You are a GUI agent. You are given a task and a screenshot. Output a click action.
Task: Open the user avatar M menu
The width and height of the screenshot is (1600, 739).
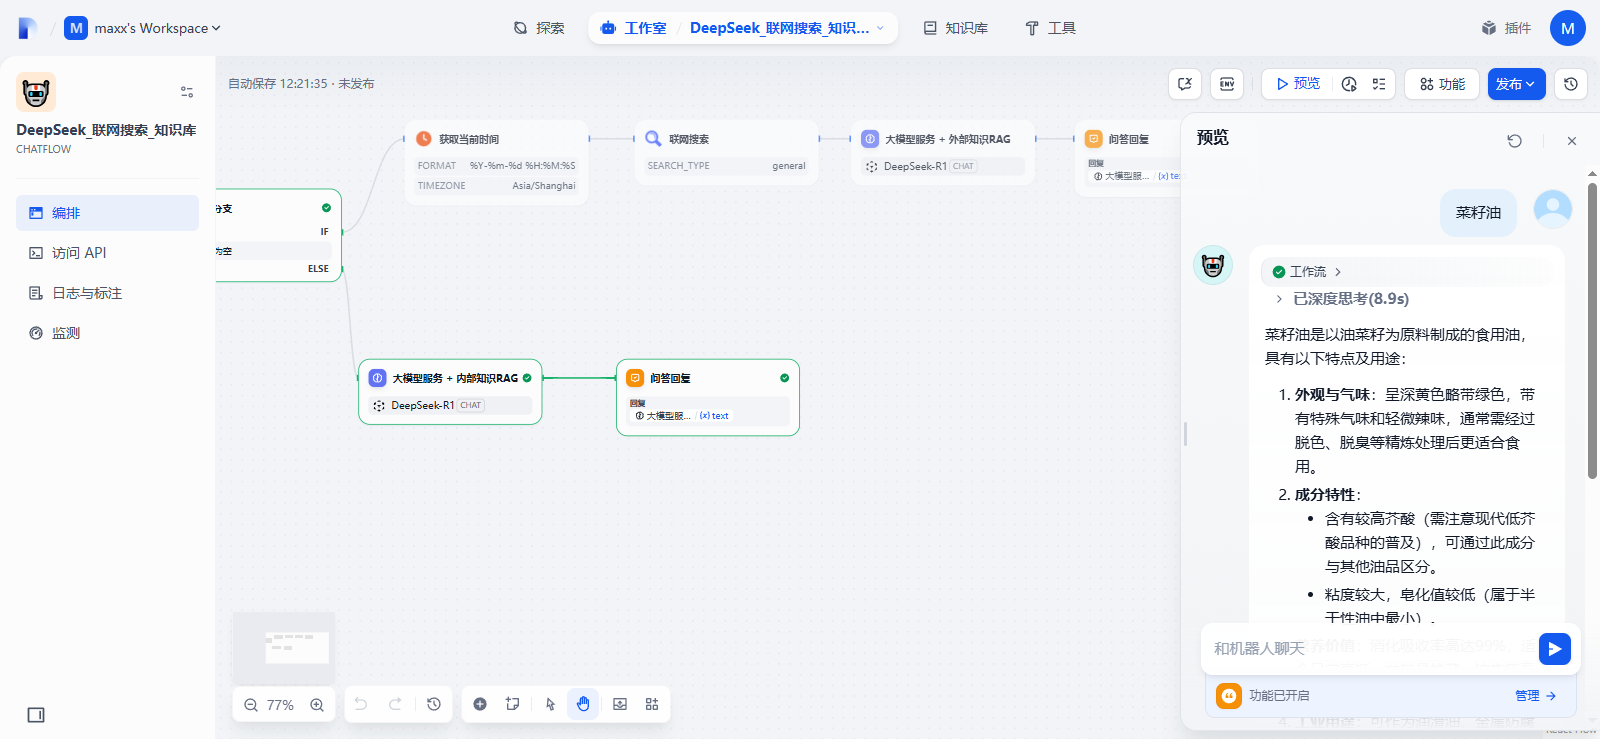pos(1567,28)
